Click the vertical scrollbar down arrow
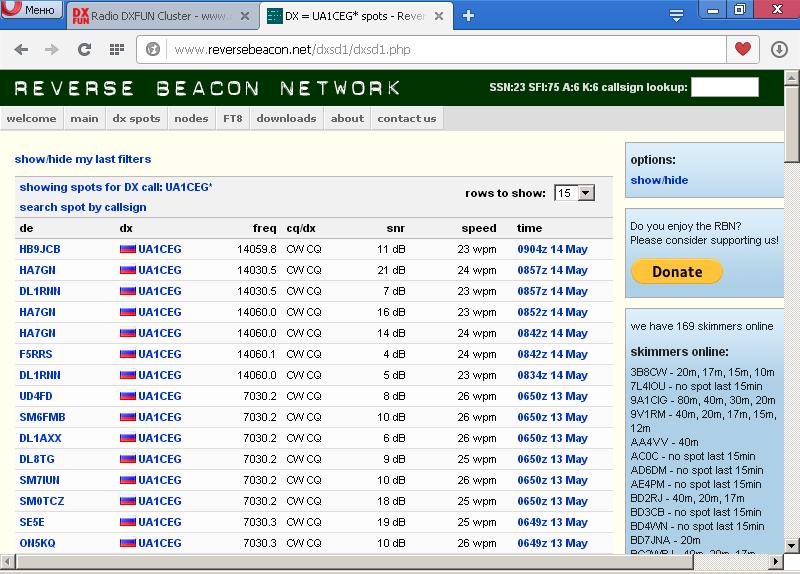This screenshot has height=574, width=800. 791,545
